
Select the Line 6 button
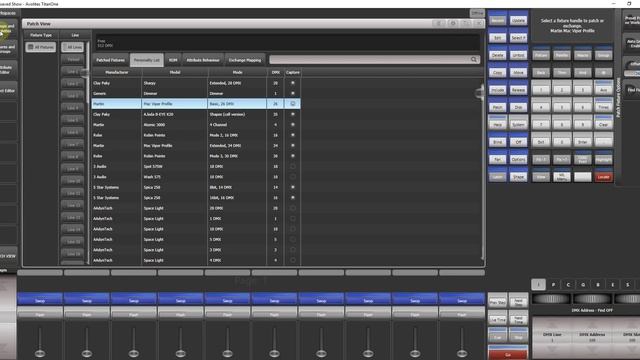tap(73, 132)
